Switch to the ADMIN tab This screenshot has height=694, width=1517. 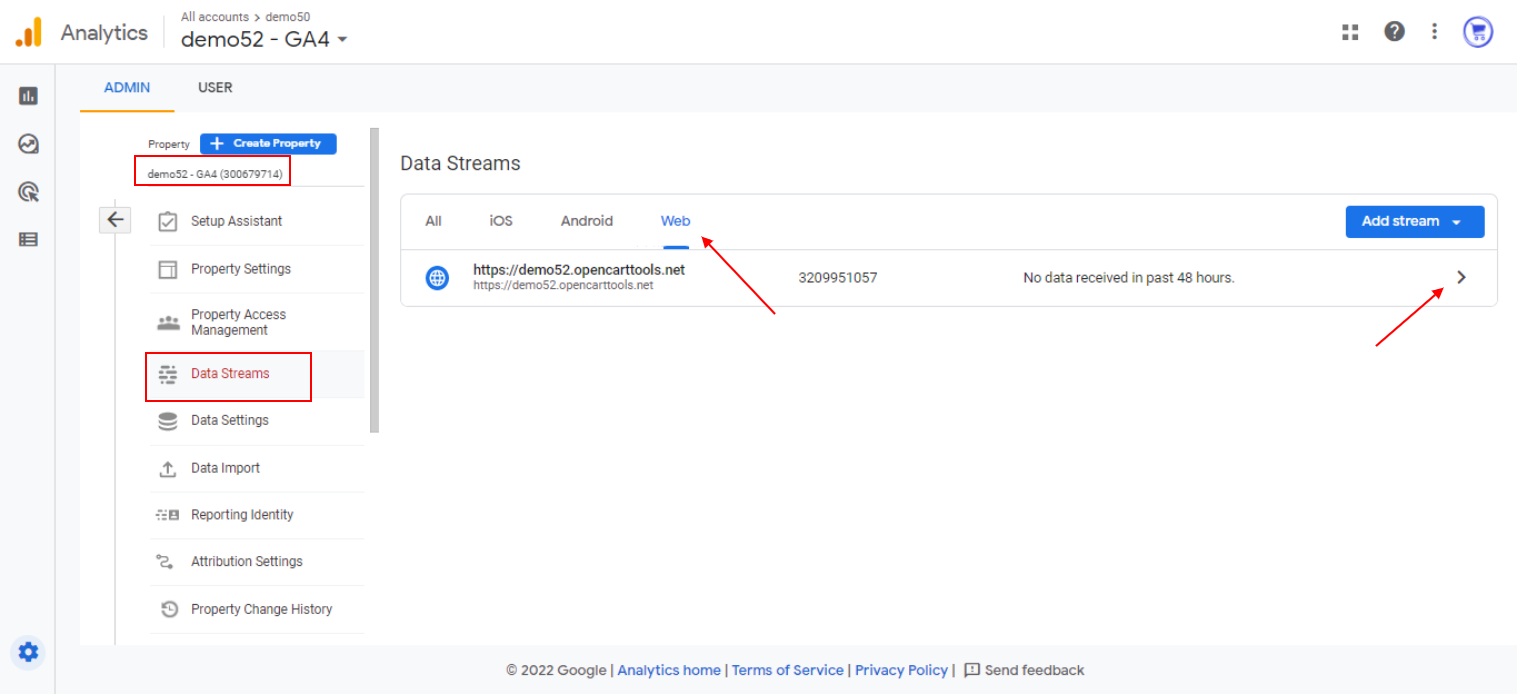[127, 87]
